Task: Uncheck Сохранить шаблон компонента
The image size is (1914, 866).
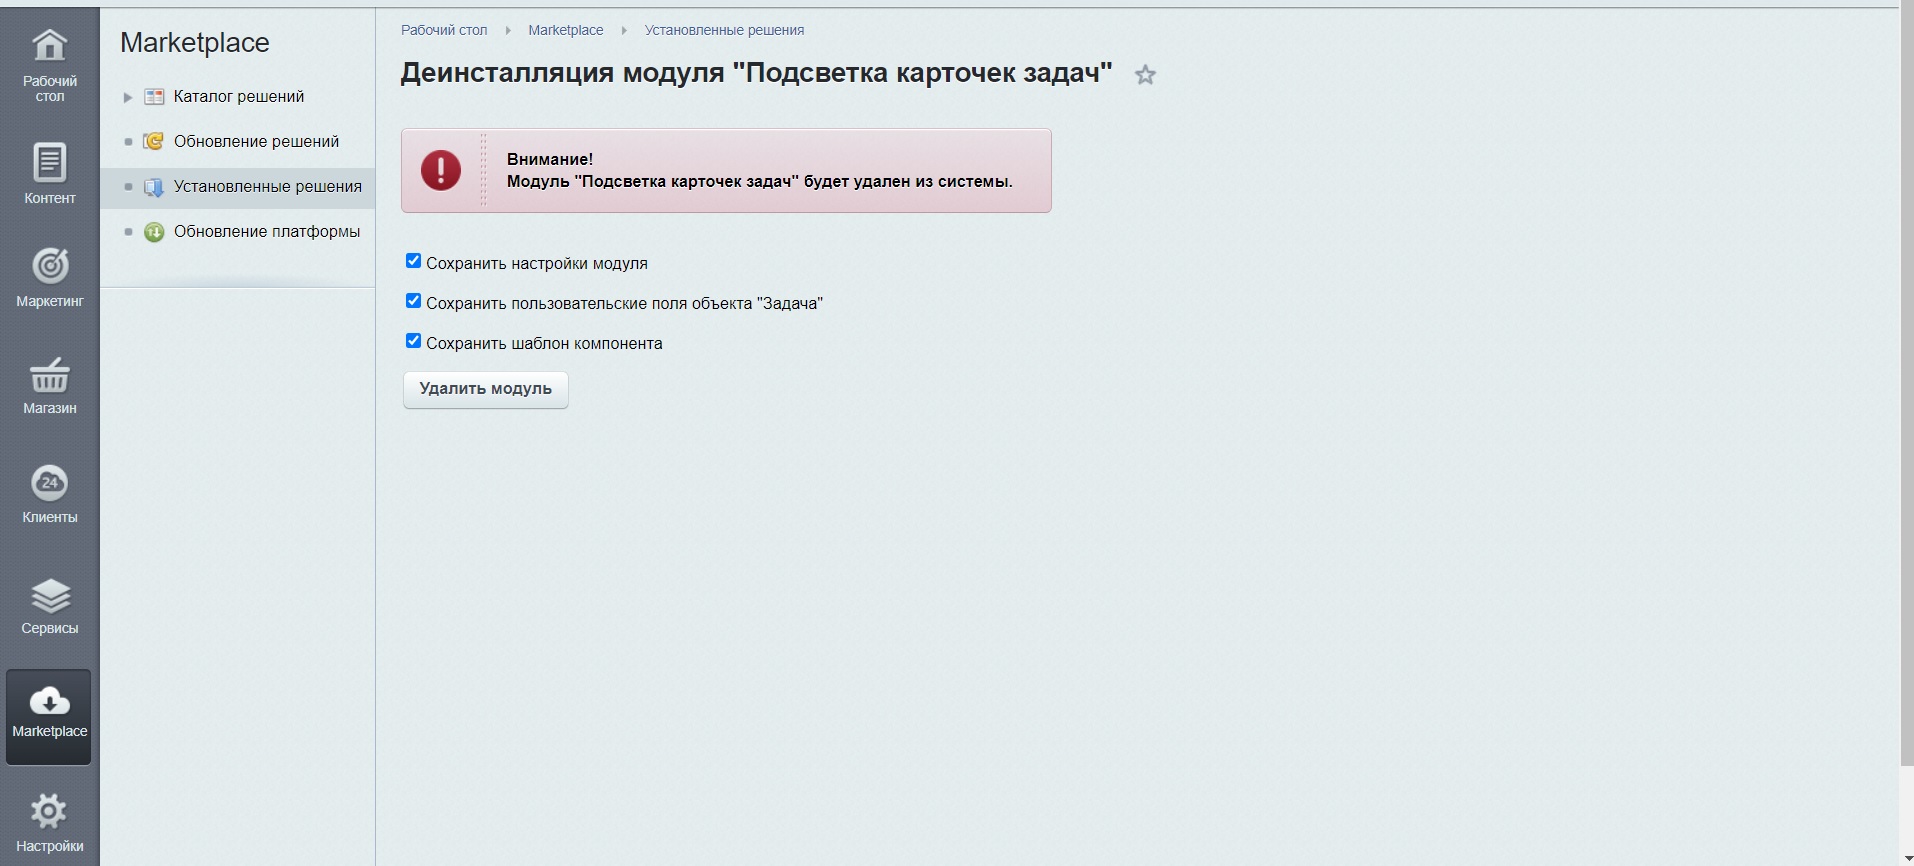Action: pyautogui.click(x=413, y=341)
